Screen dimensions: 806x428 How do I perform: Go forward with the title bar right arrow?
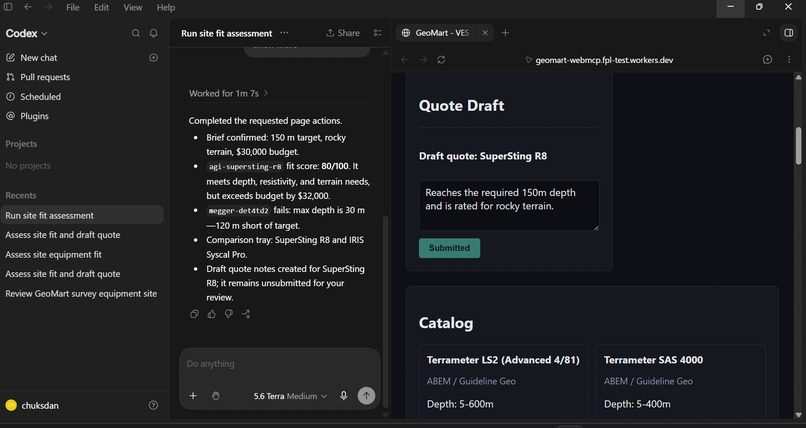pyautogui.click(x=48, y=7)
